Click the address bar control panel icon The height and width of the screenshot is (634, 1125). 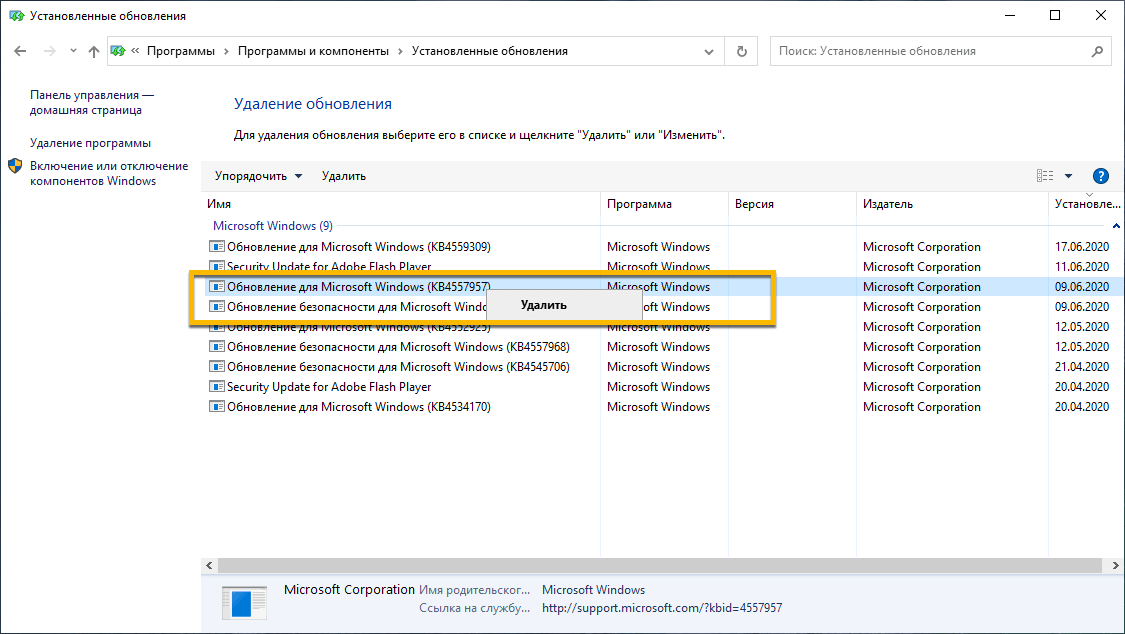coord(118,51)
